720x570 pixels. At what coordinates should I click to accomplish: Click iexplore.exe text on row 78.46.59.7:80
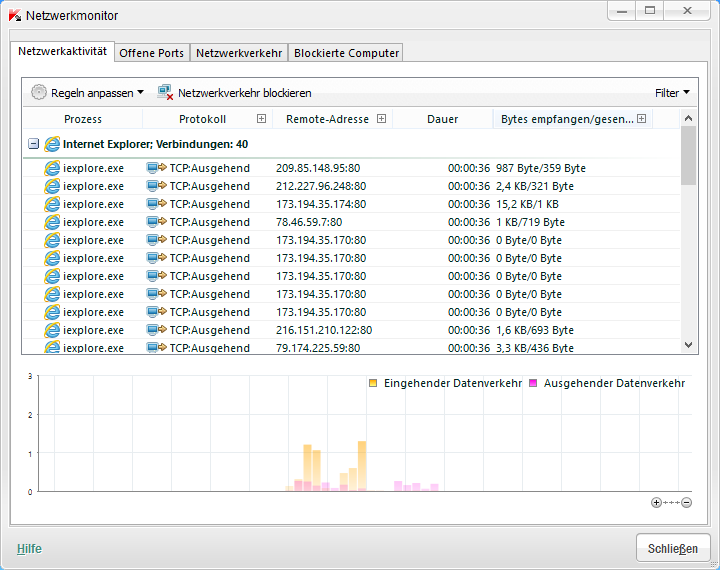click(x=93, y=222)
